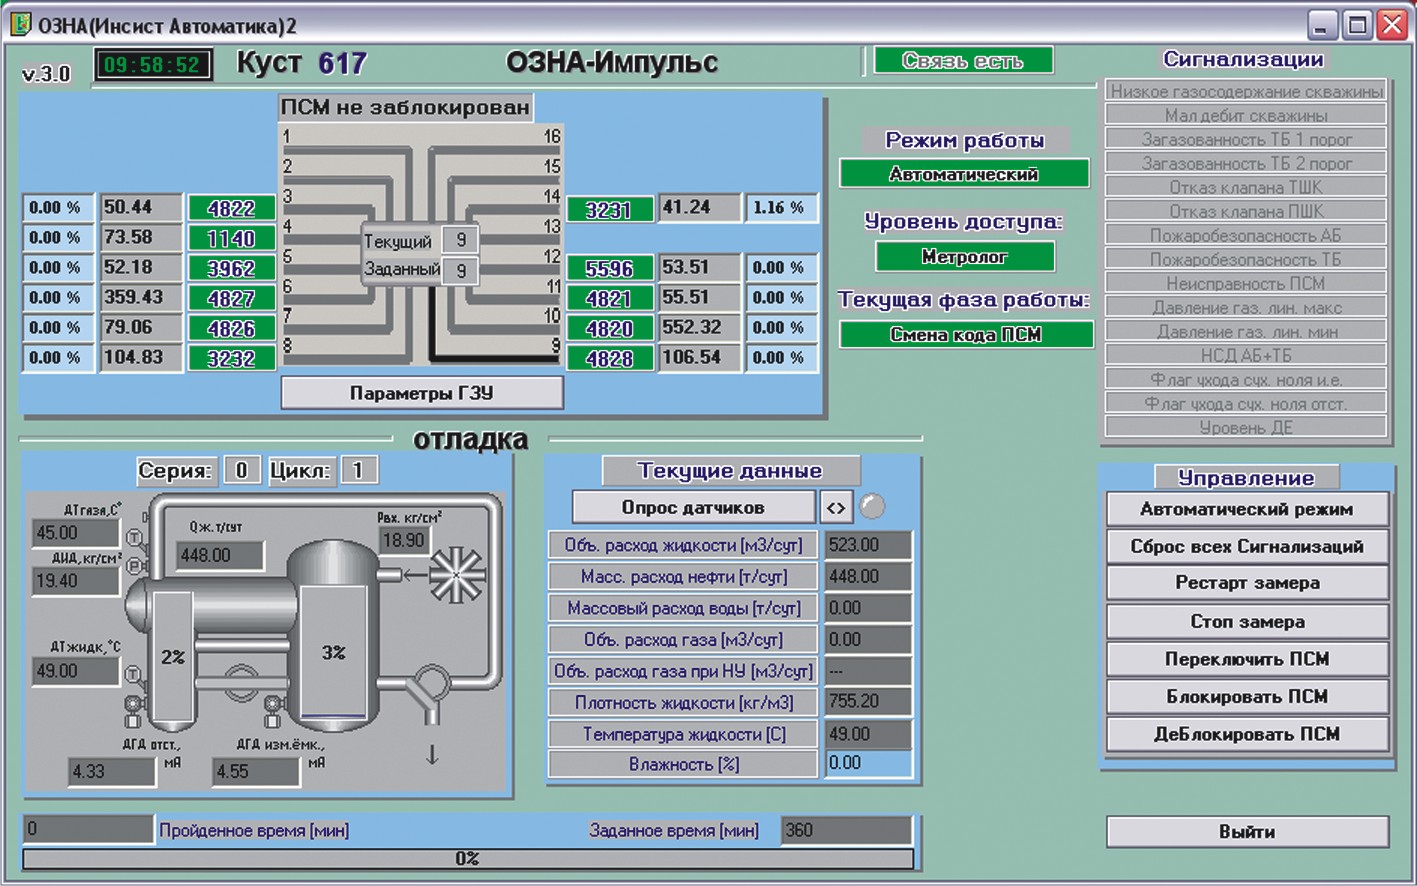Click the Серия value field

242,470
